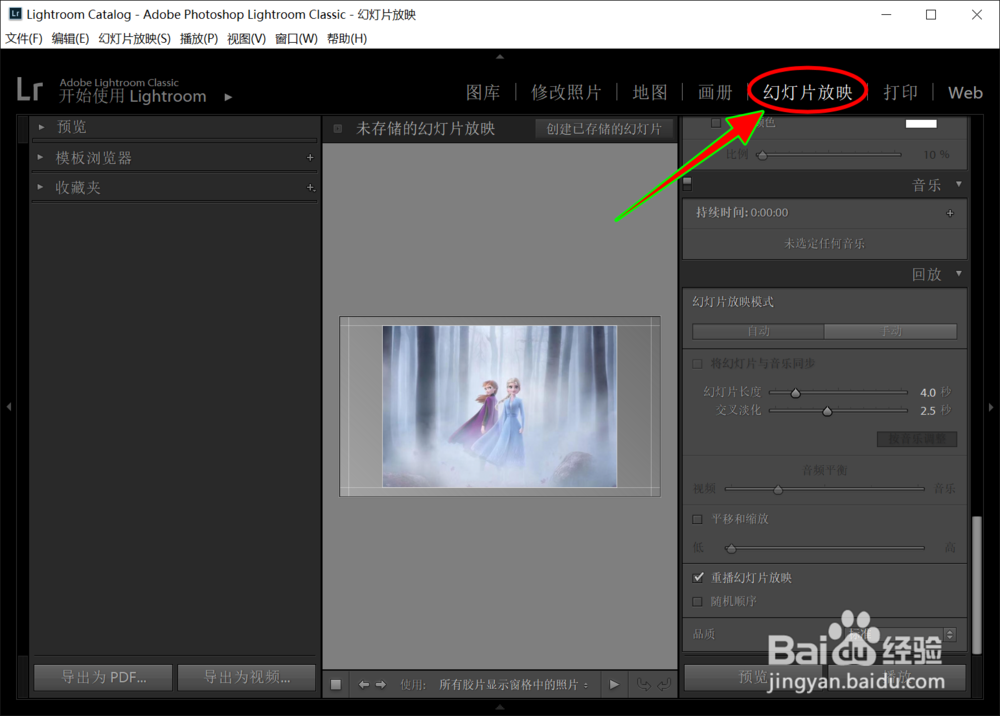Click Export PDF button
1000x716 pixels.
click(103, 677)
